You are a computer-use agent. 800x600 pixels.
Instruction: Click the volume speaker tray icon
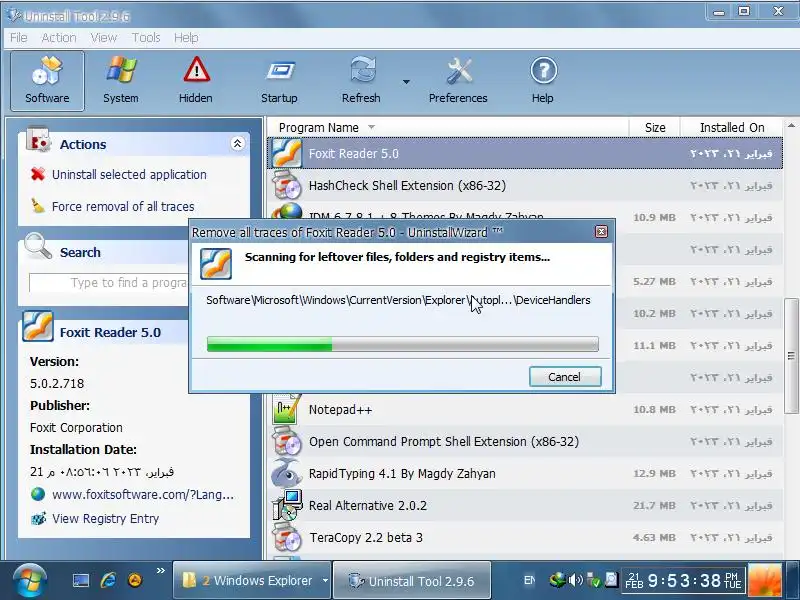tap(575, 580)
